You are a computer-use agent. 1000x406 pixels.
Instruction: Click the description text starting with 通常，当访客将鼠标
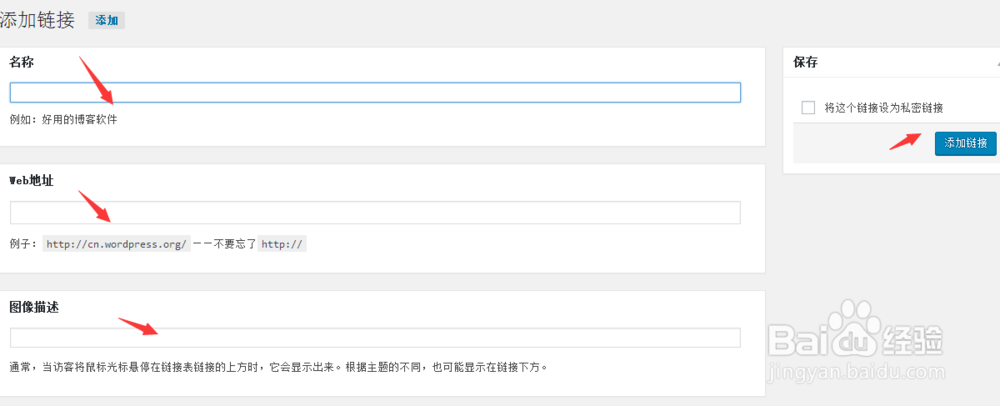tap(279, 368)
